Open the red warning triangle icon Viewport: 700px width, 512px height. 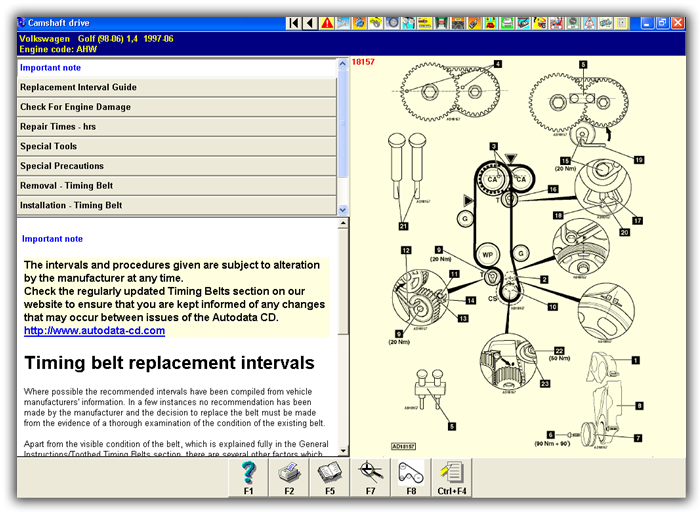[x=327, y=23]
